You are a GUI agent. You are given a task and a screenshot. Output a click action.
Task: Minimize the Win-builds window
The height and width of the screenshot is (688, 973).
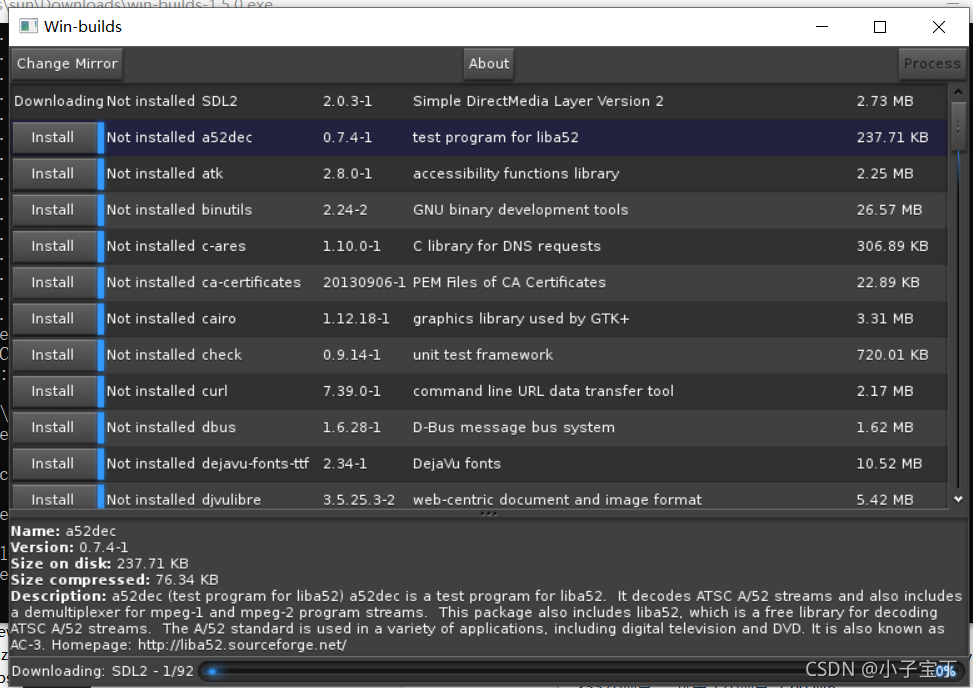click(x=822, y=27)
